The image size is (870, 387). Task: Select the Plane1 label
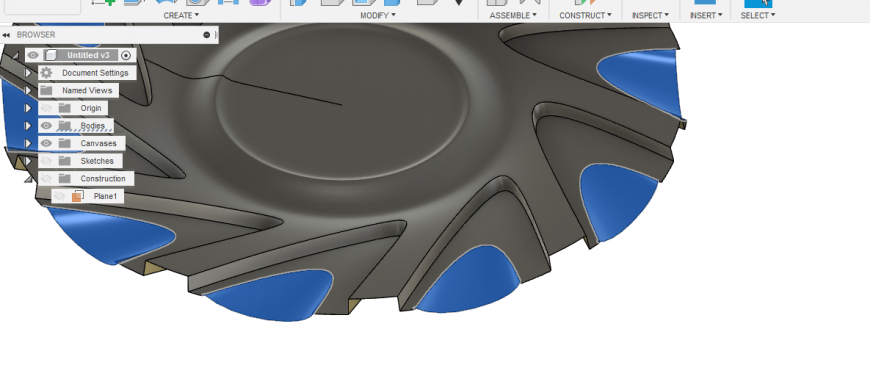point(105,196)
